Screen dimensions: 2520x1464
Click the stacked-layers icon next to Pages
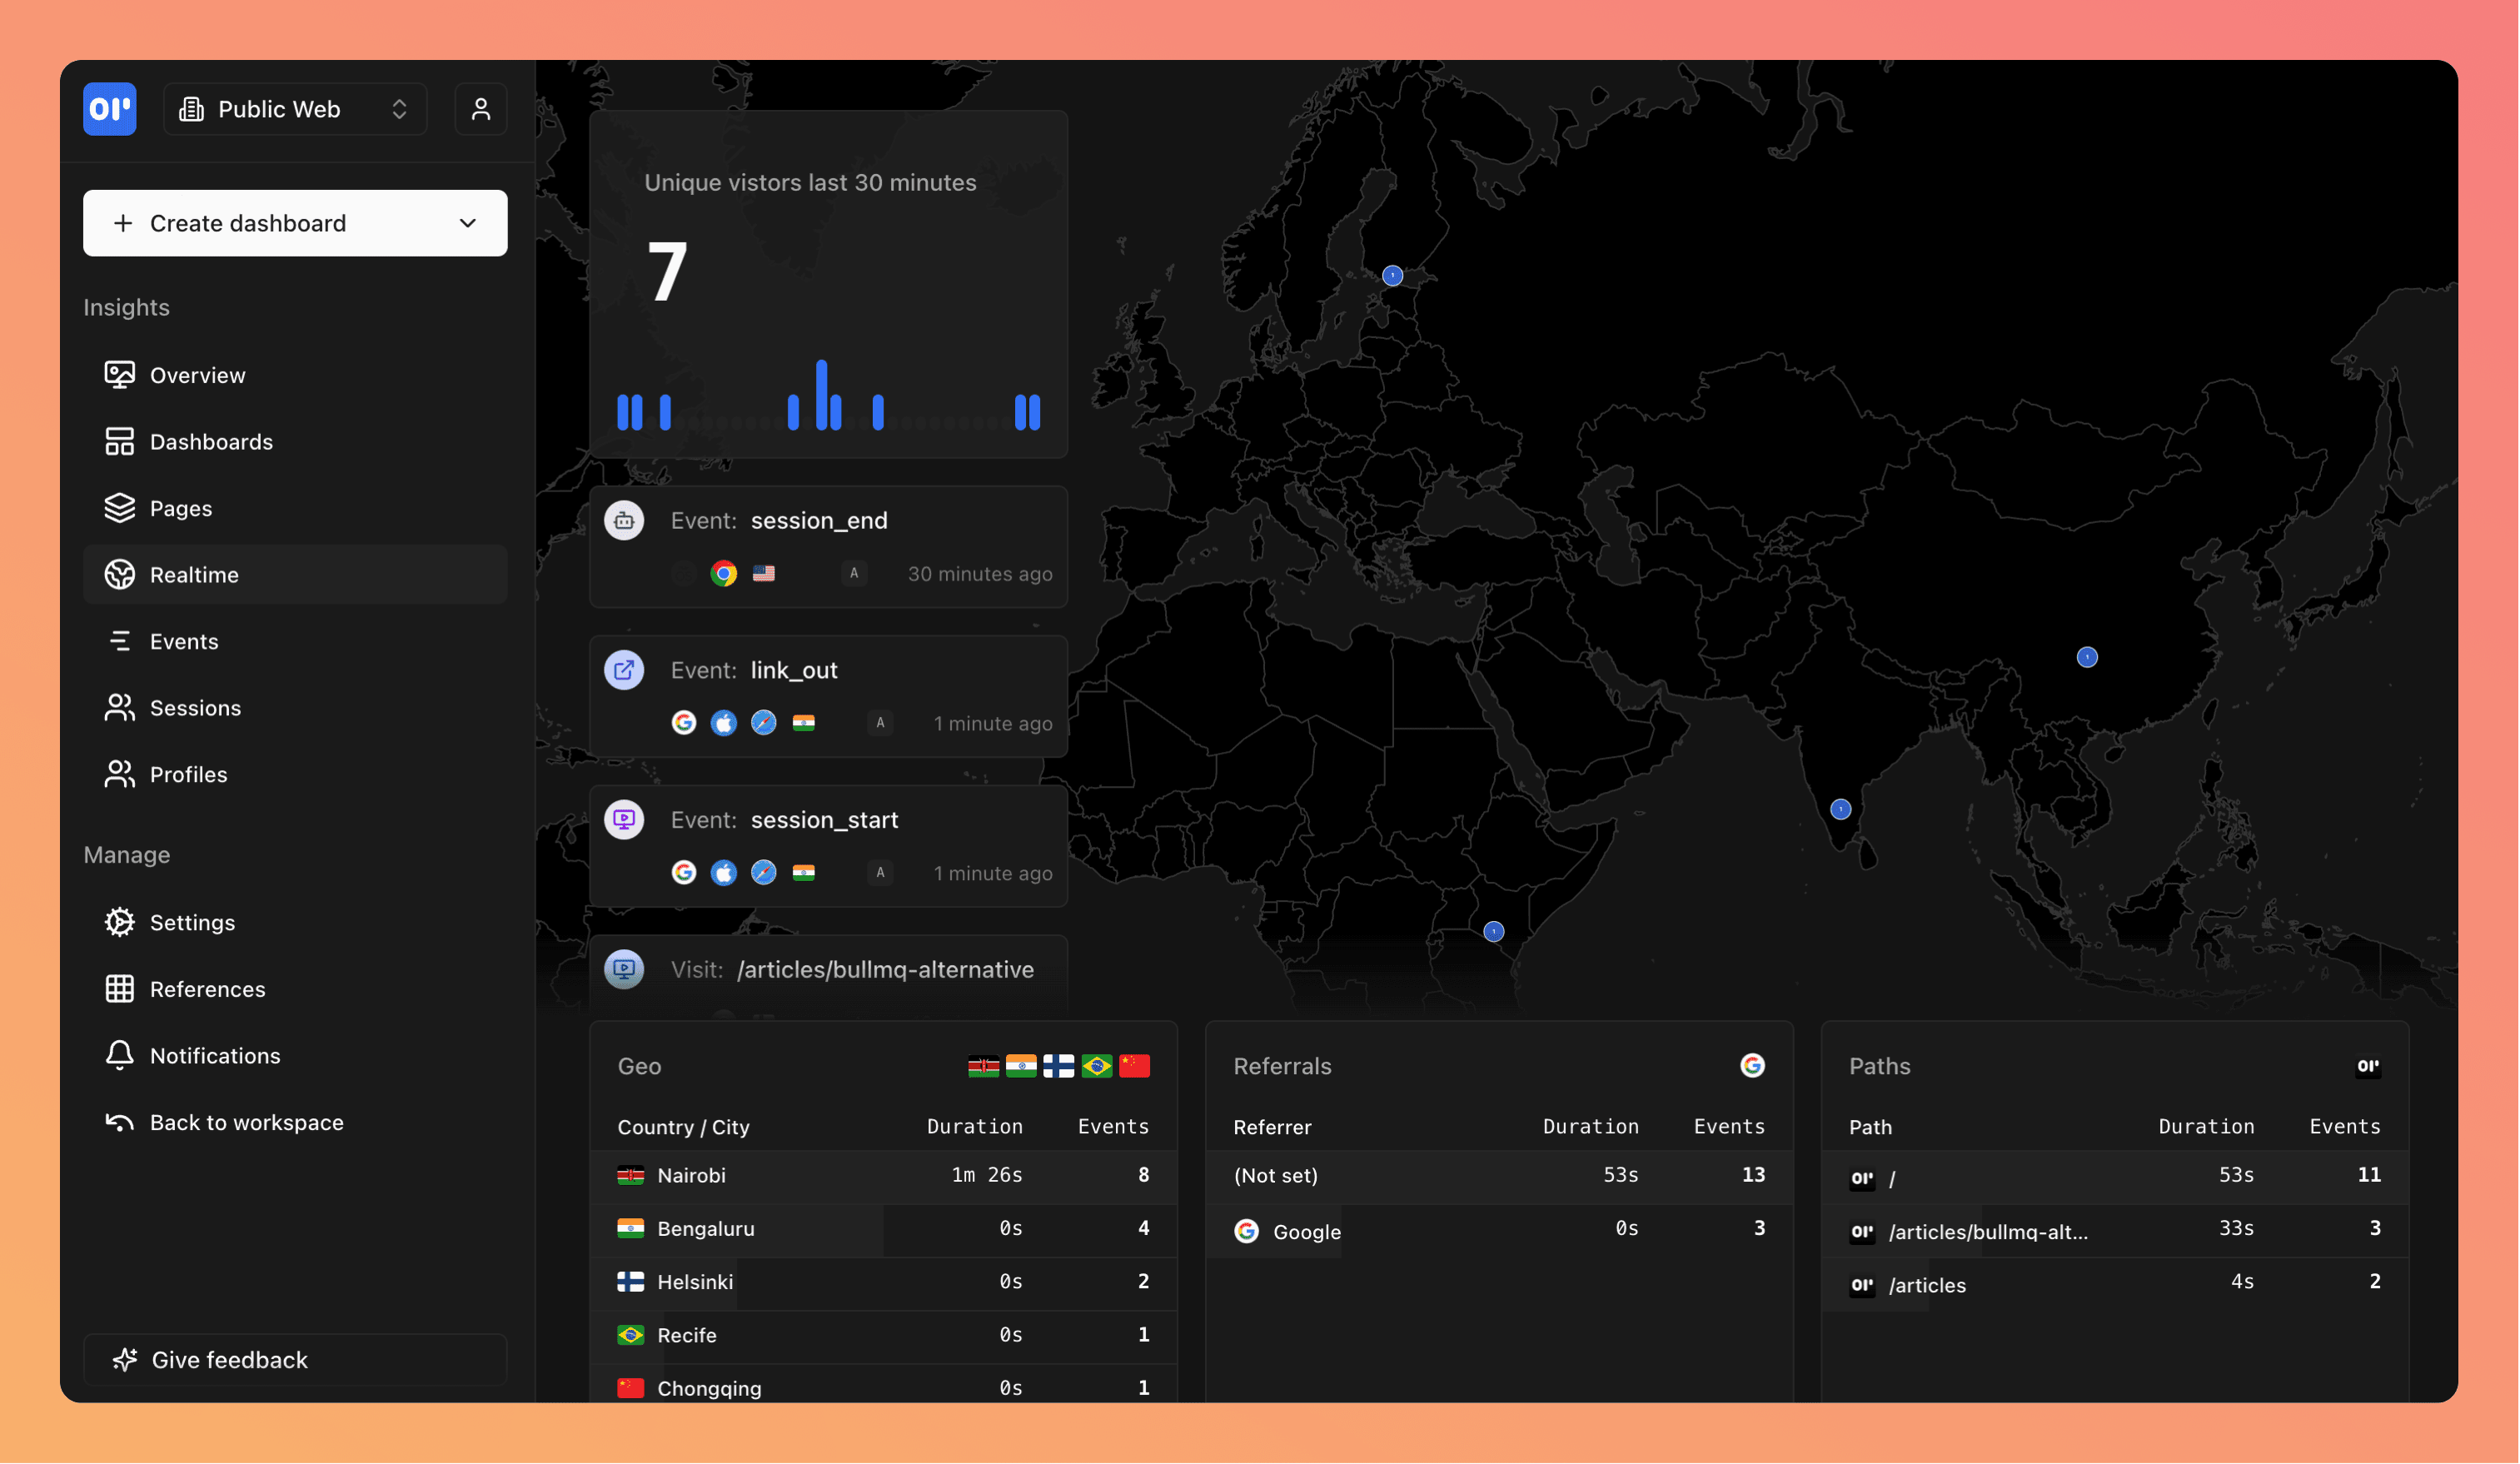120,508
